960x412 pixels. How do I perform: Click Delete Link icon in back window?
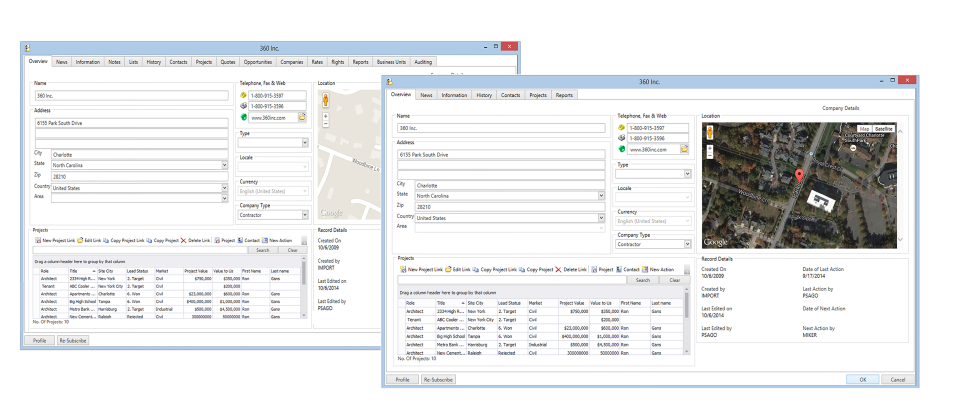click(x=183, y=241)
